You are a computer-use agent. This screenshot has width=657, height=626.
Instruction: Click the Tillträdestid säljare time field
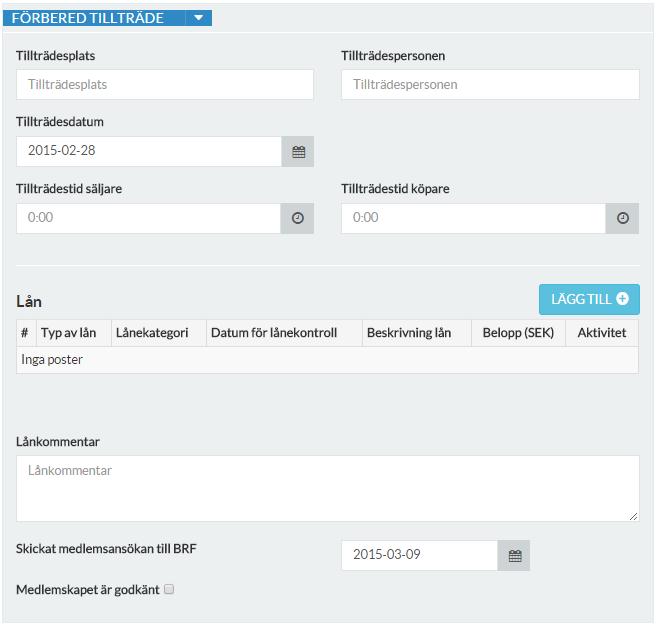149,218
